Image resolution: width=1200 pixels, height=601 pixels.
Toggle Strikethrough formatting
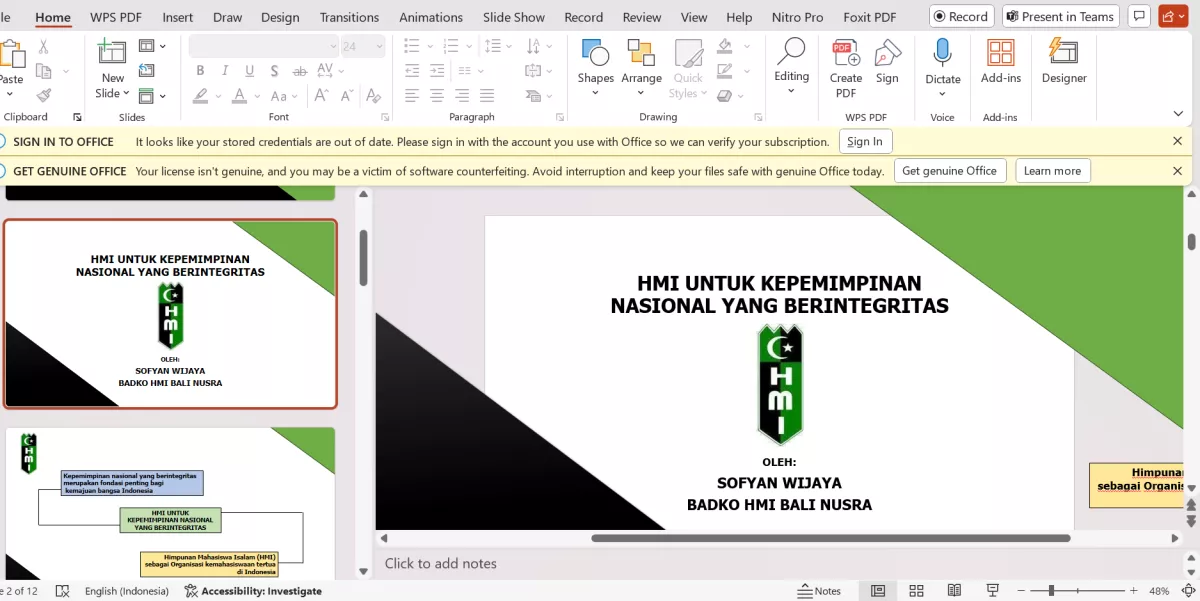[297, 70]
